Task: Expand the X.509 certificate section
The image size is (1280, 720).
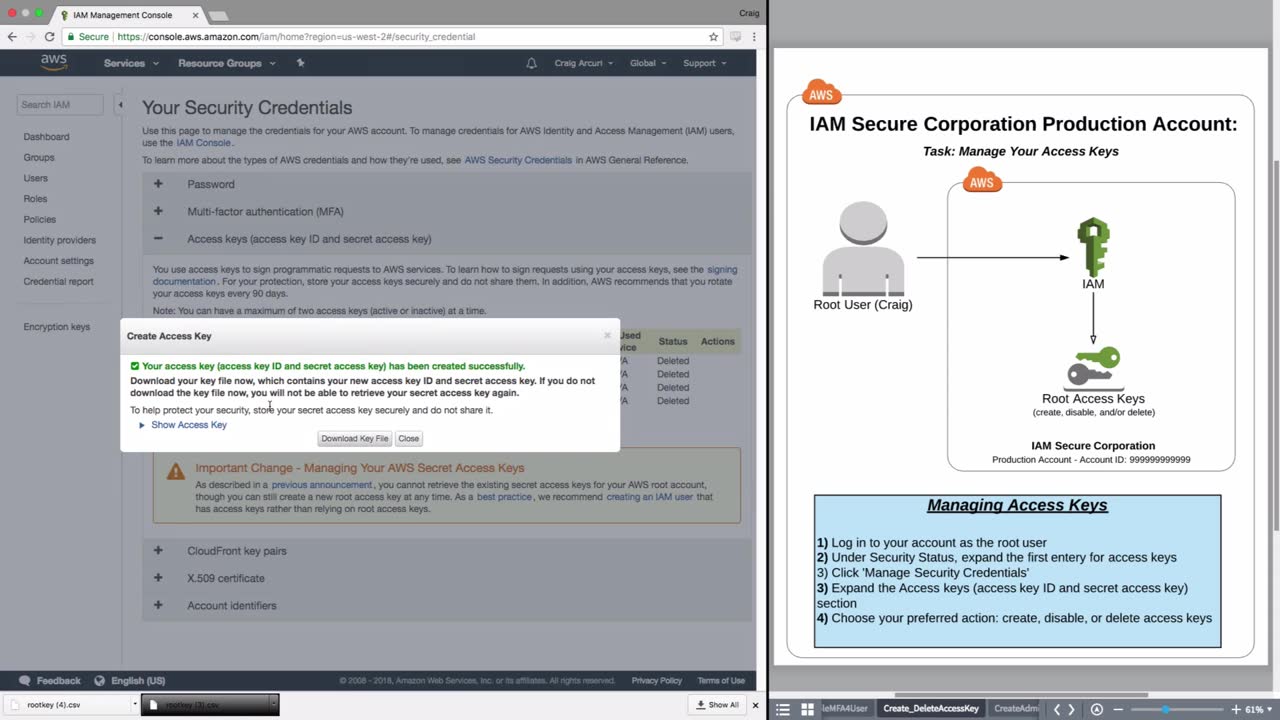Action: click(158, 578)
